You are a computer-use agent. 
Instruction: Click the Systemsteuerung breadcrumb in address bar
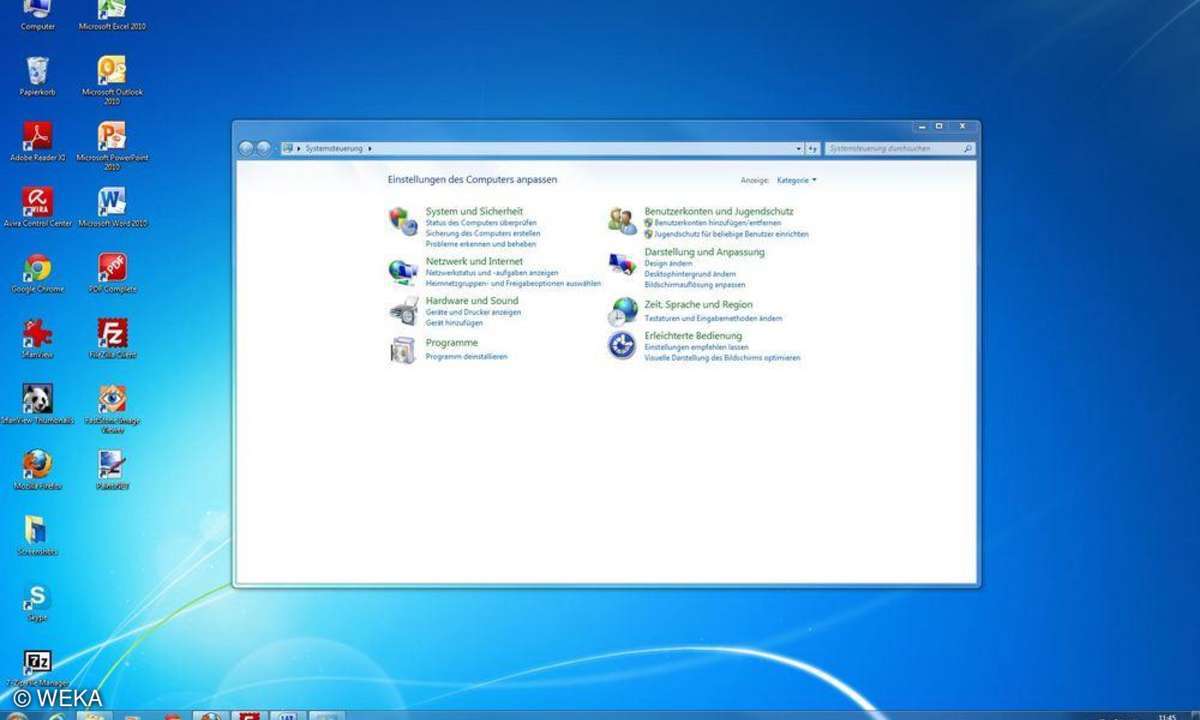[x=334, y=148]
